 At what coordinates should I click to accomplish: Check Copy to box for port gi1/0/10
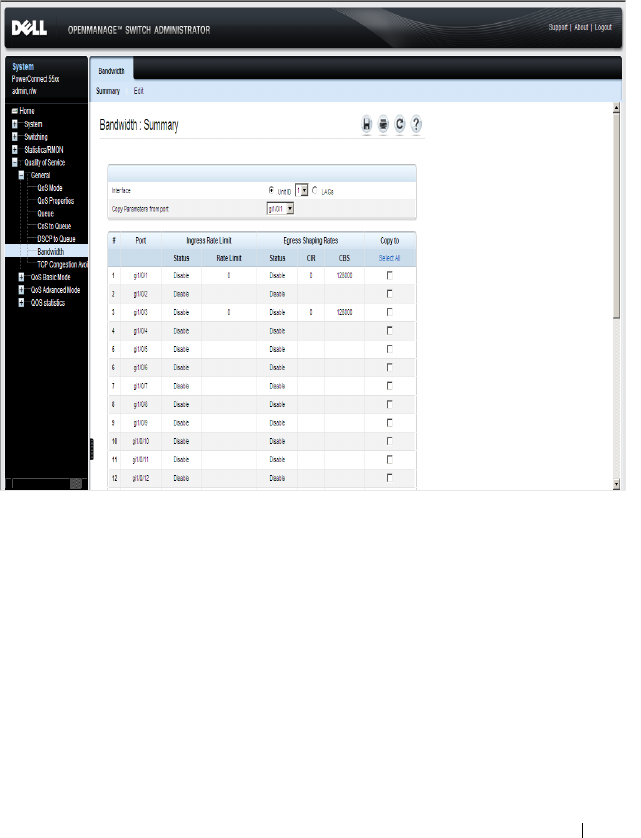point(389,441)
